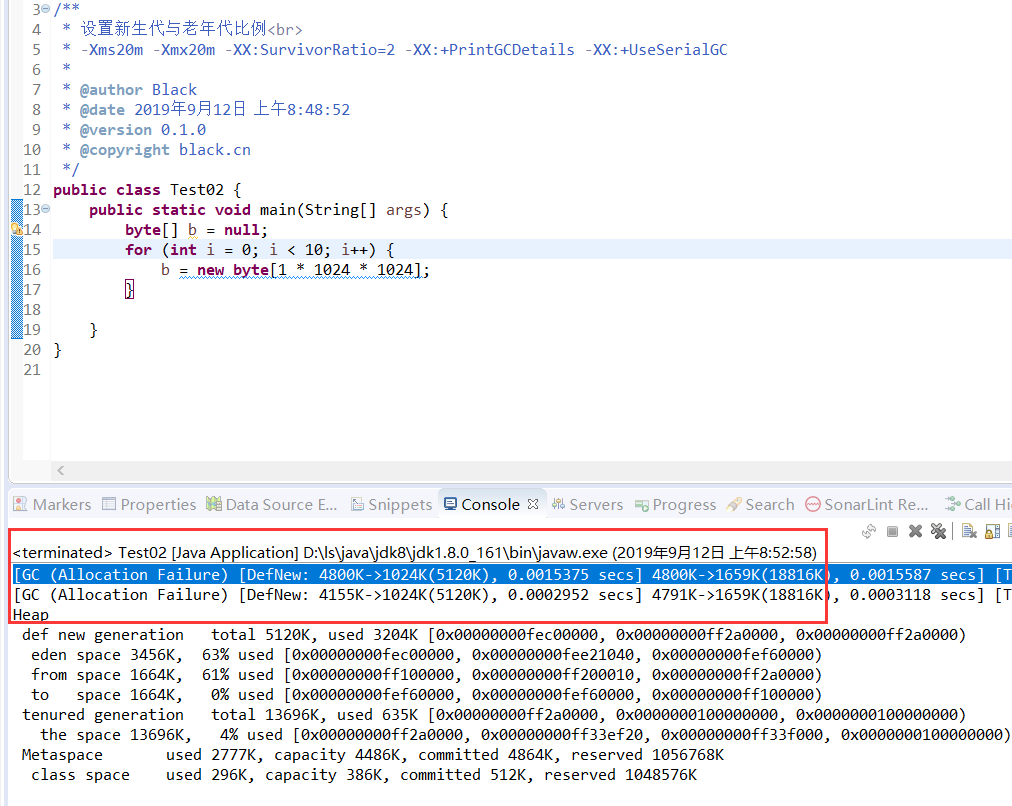
Task: Click the warning marker icon on line 14
Action: click(17, 229)
